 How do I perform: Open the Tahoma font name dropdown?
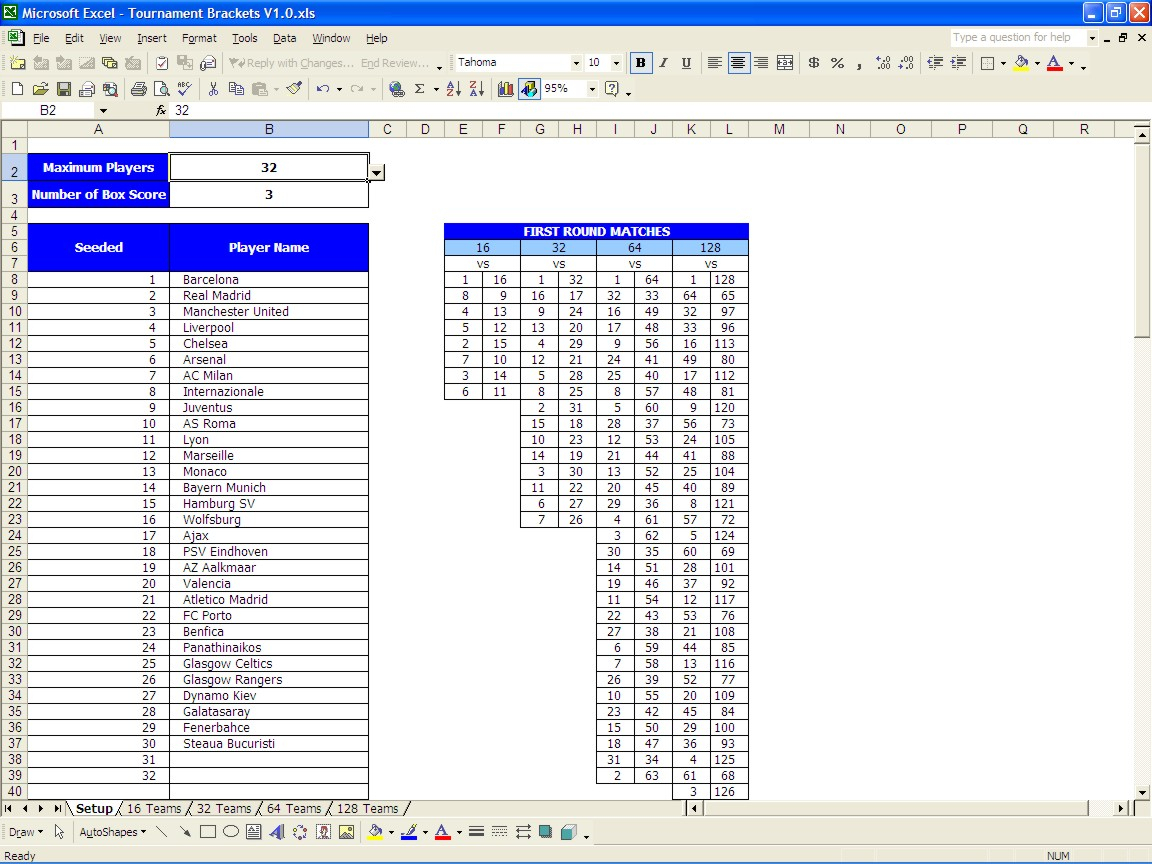[x=576, y=63]
